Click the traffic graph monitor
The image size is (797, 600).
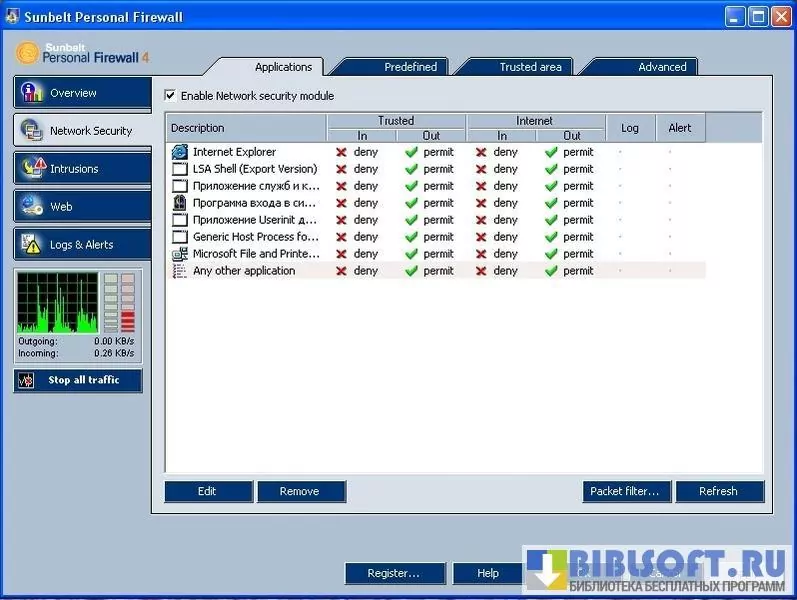point(58,302)
